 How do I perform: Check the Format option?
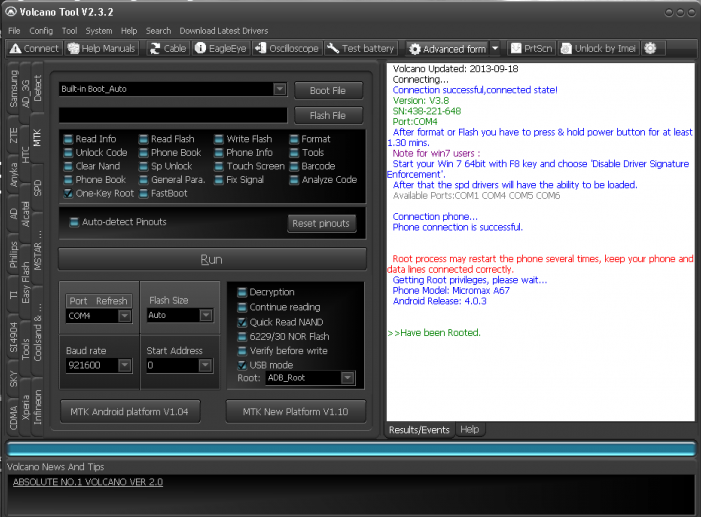coord(294,139)
